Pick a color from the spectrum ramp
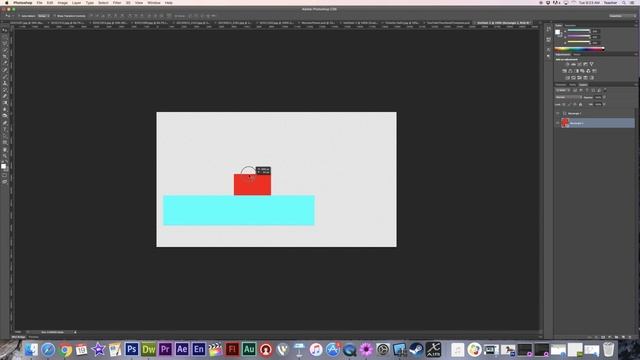The width and height of the screenshot is (640, 360). [580, 49]
